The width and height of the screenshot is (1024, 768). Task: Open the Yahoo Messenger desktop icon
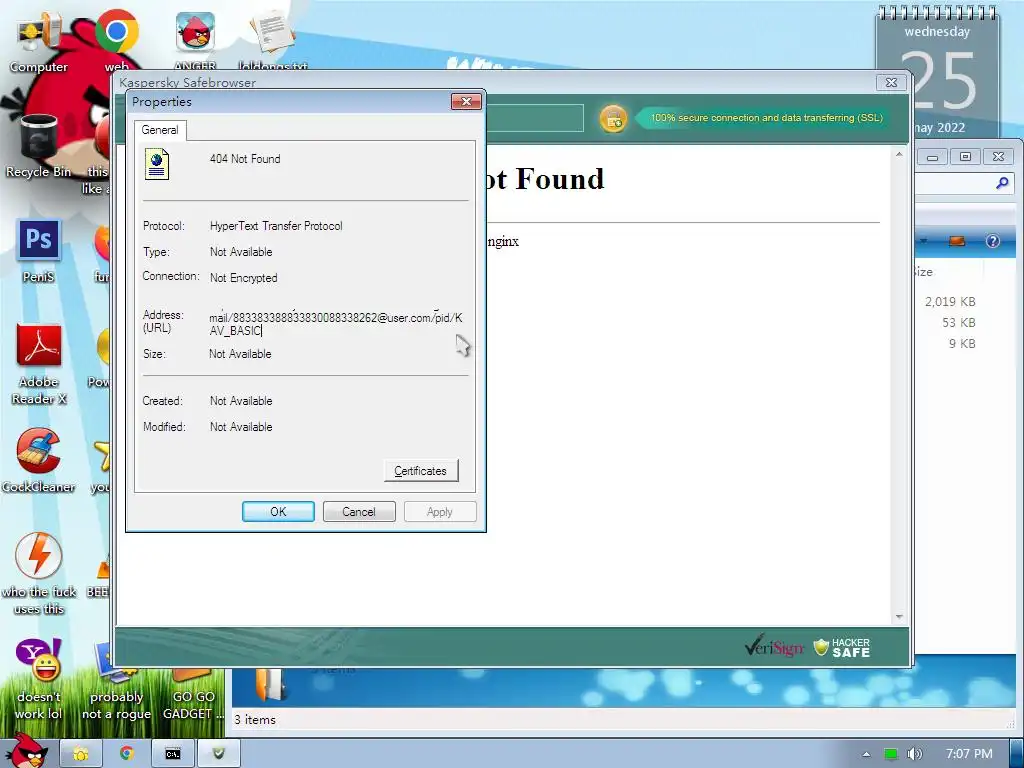click(x=39, y=679)
